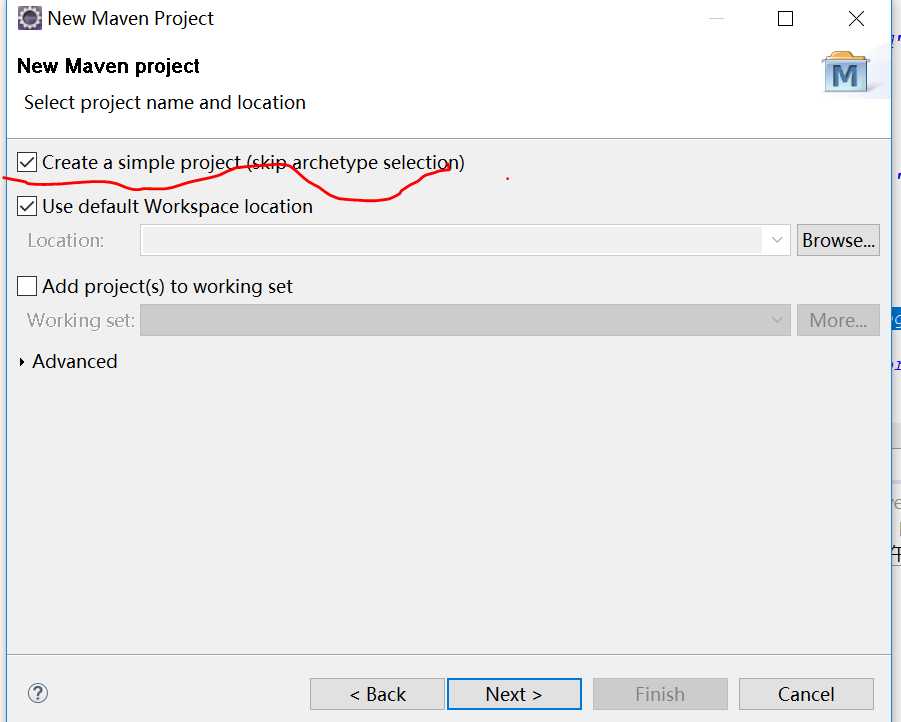901x722 pixels.
Task: Click the Eclipse icon in title bar
Action: click(x=29, y=18)
